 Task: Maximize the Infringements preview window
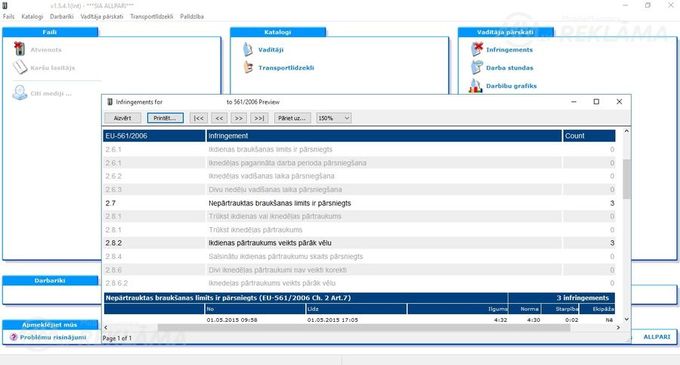tap(596, 101)
